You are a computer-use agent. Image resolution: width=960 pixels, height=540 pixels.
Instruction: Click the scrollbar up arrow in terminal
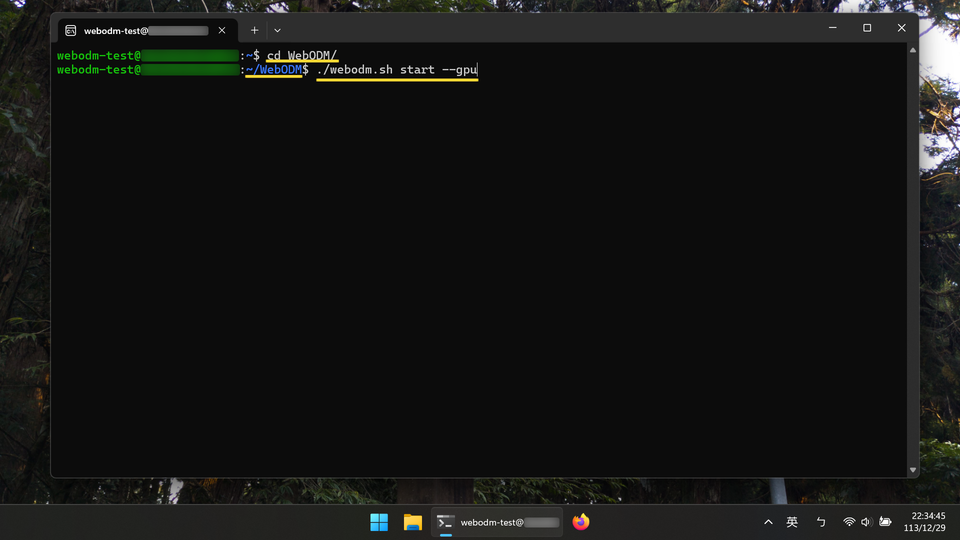click(x=913, y=50)
